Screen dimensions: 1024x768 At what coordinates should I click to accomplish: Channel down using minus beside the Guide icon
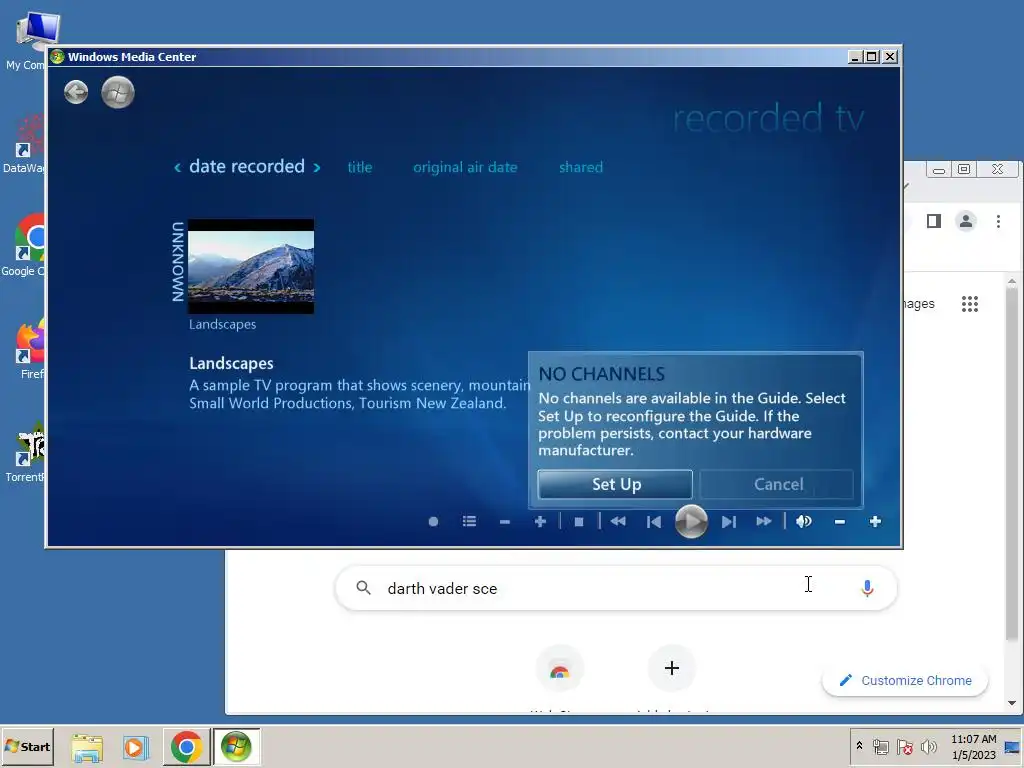click(504, 522)
